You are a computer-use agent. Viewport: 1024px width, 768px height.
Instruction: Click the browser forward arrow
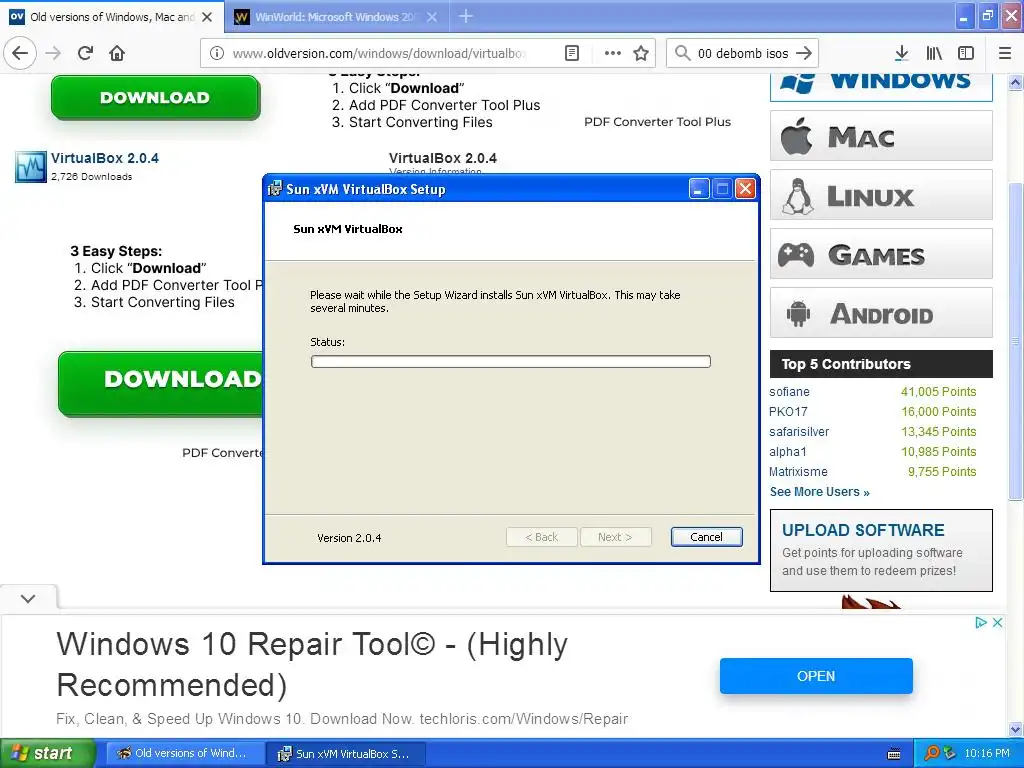point(53,53)
